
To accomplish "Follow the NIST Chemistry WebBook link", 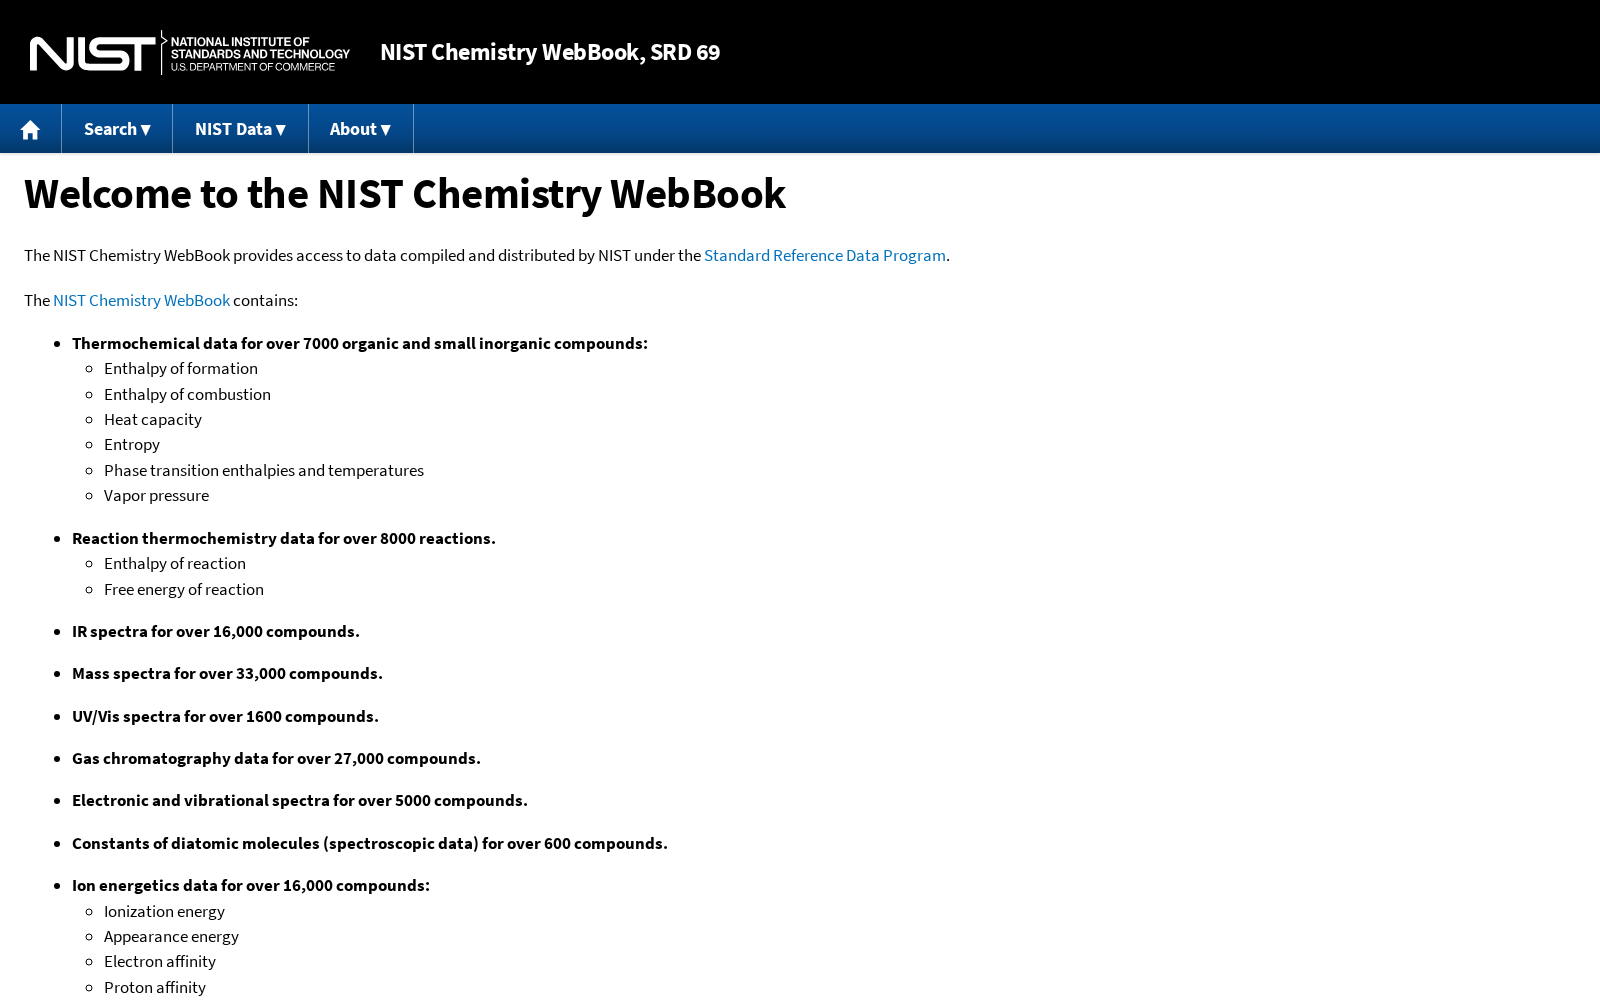I will click(x=141, y=300).
